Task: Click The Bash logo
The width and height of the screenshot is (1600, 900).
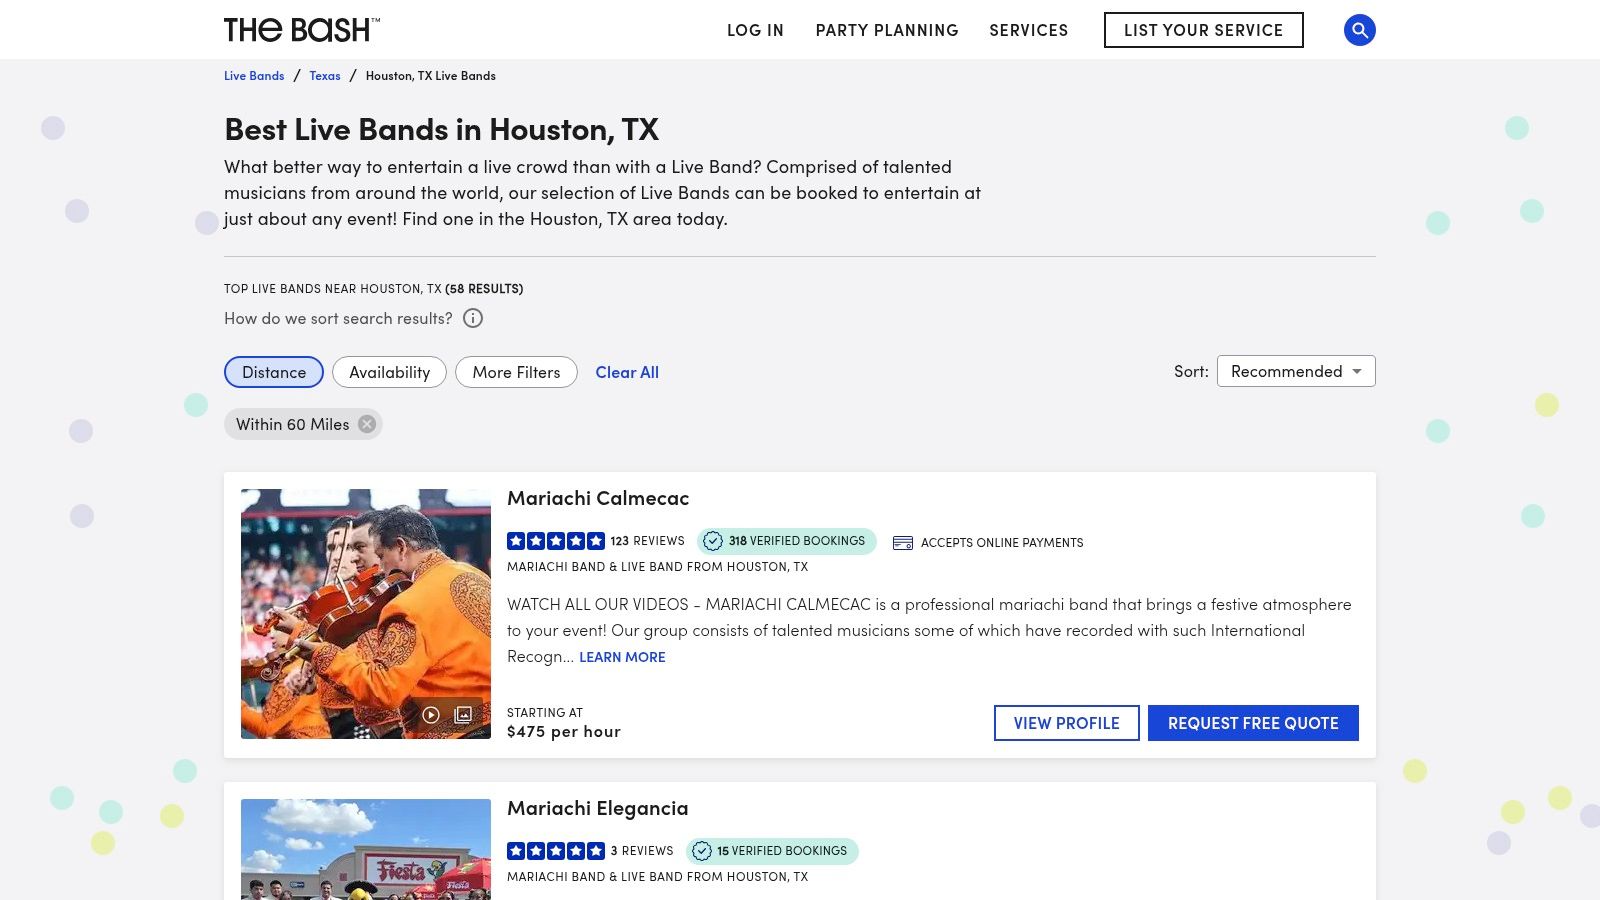Action: (301, 30)
